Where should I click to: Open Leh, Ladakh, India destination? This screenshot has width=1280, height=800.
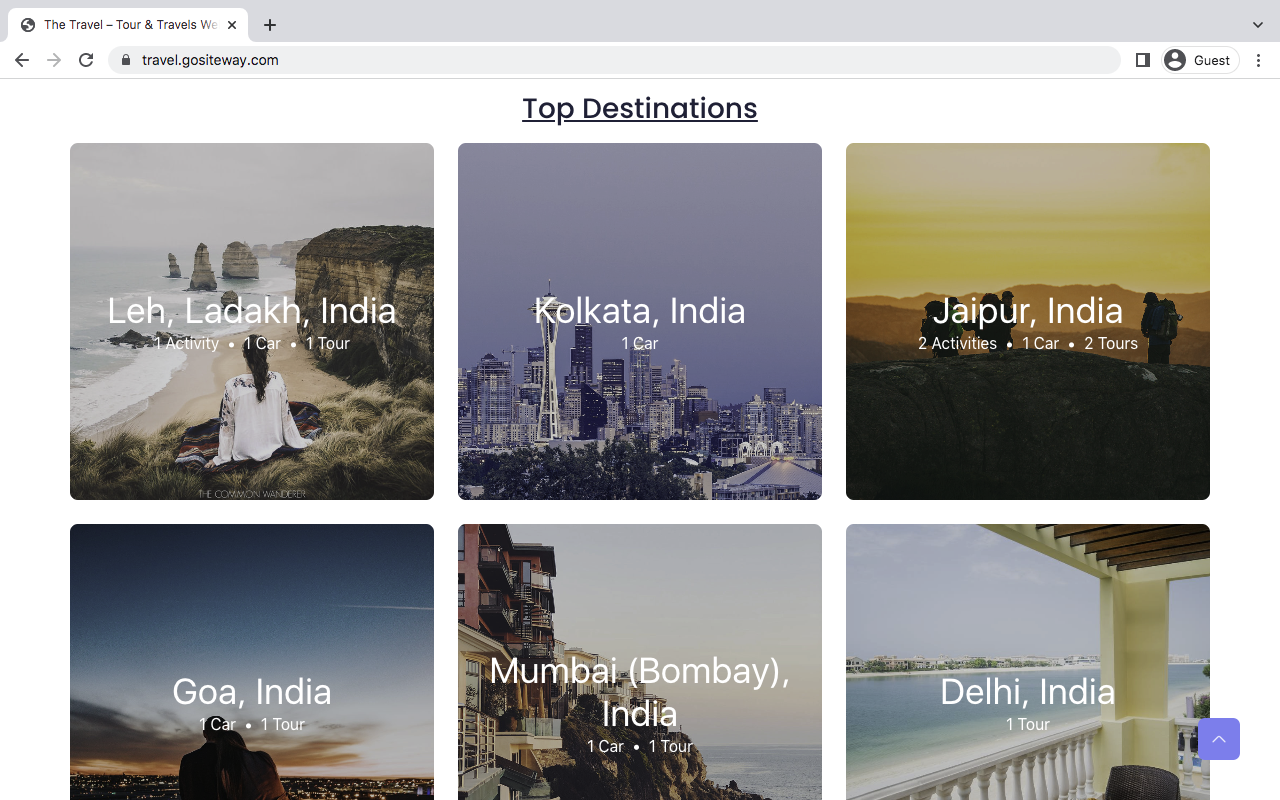252,311
